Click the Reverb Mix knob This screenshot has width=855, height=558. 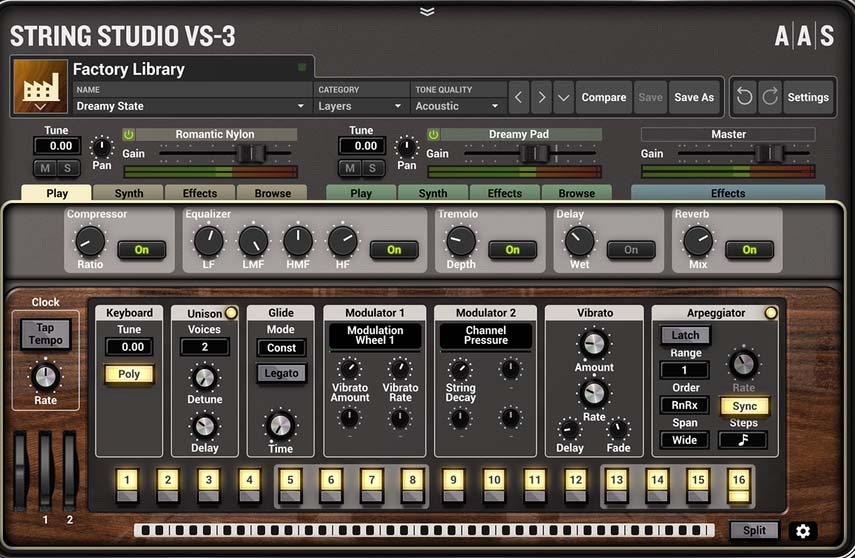pyautogui.click(x=698, y=241)
